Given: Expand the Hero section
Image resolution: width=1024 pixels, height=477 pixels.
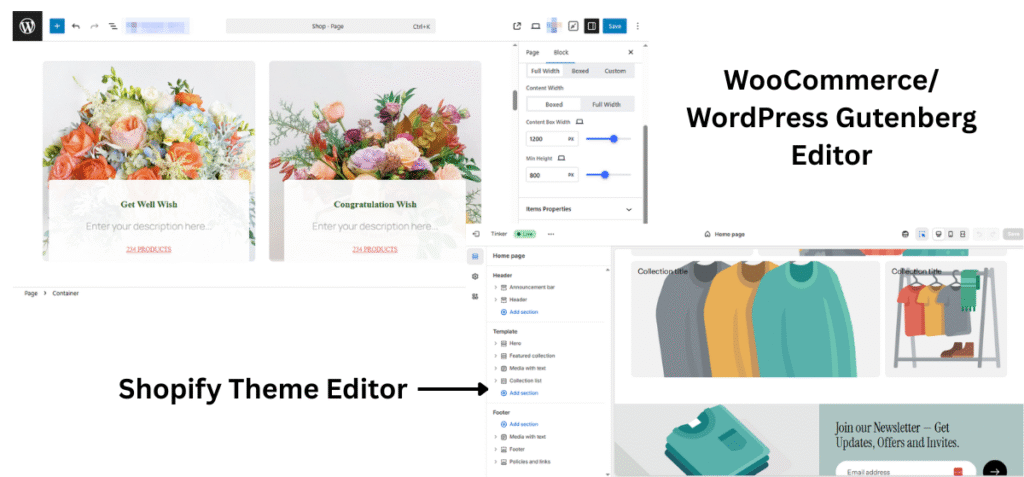Looking at the screenshot, I should 496,343.
